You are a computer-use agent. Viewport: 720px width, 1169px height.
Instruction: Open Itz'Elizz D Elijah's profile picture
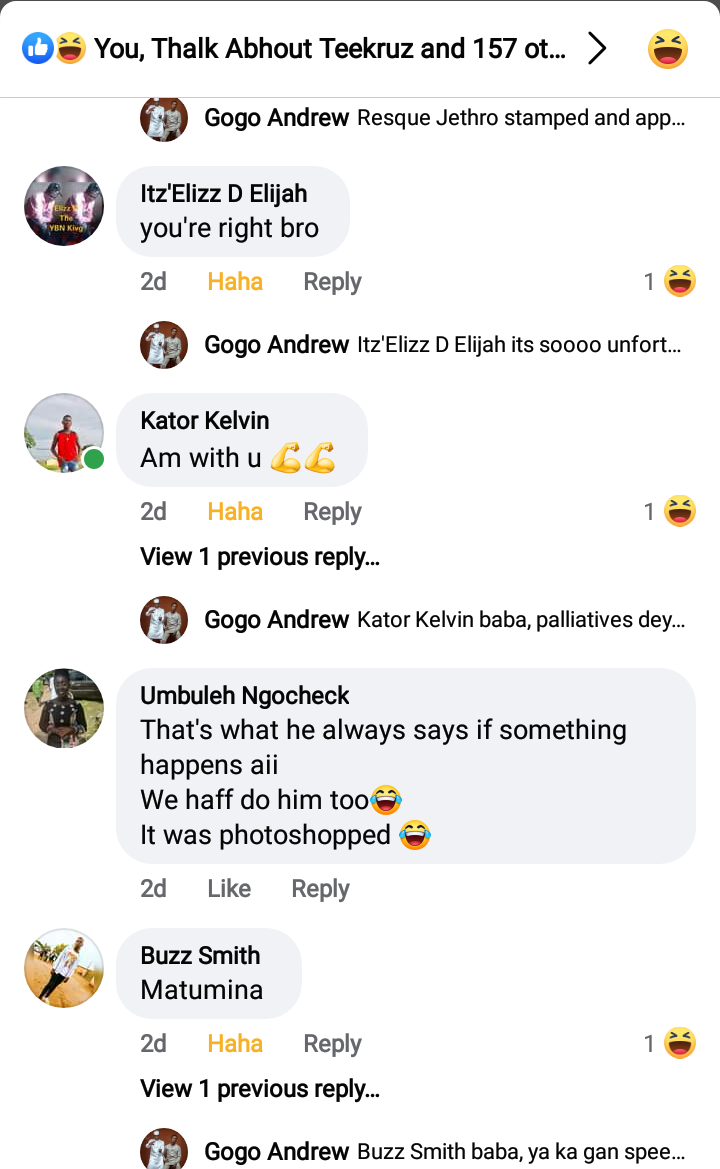tap(64, 206)
